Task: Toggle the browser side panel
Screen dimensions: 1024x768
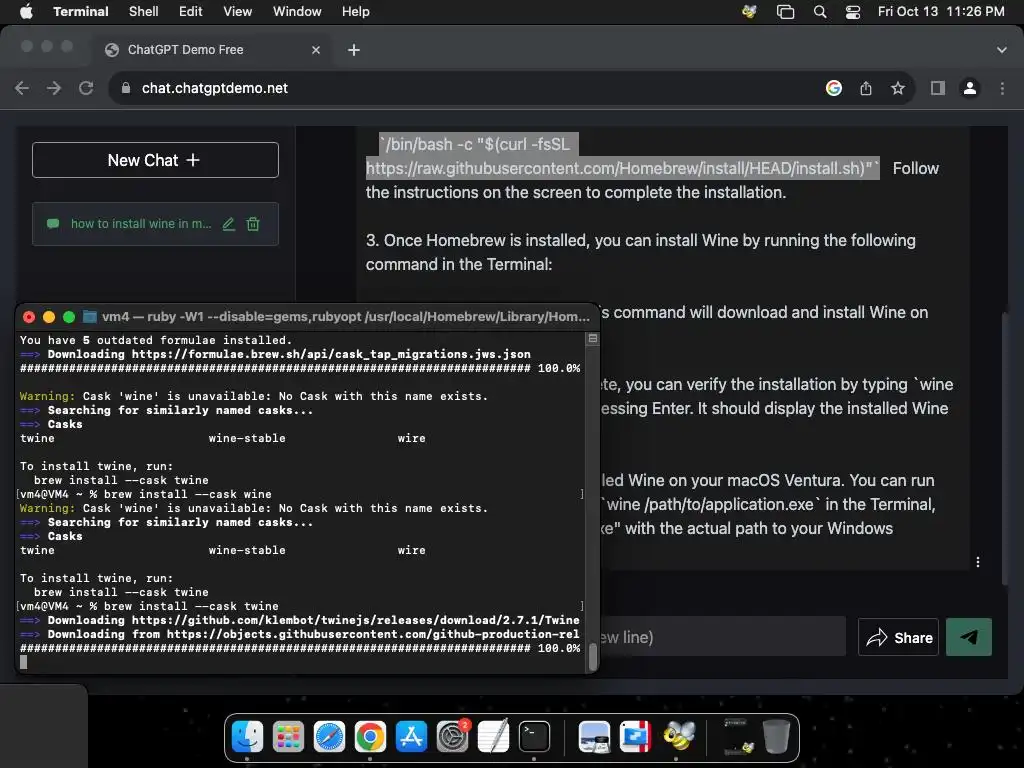Action: (x=938, y=88)
